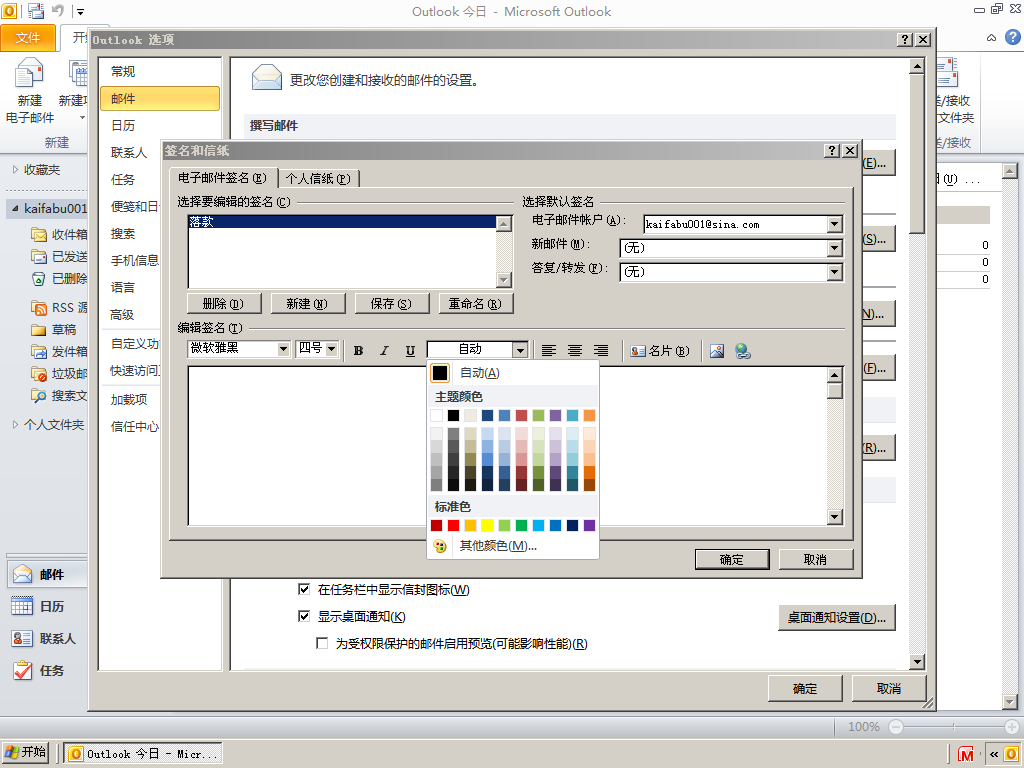Toggle 在任务栏中显示信封图标(W) checkbox
This screenshot has width=1024, height=768.
[304, 589]
